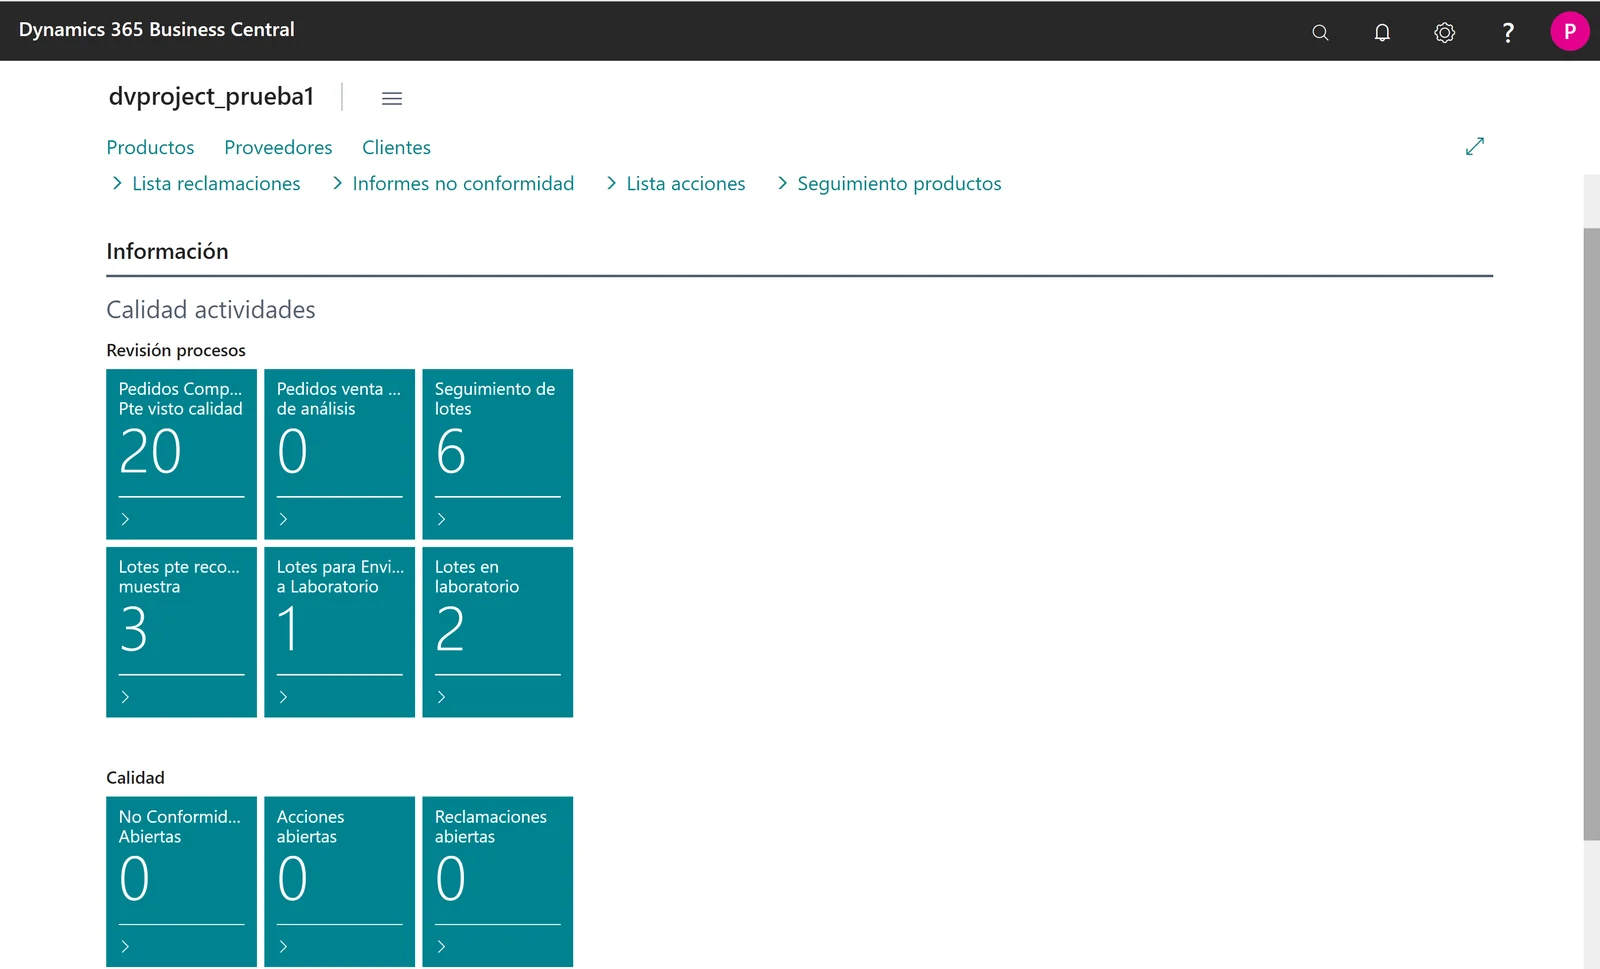Click the number 0 on No Conformidades Abiertas tile
The height and width of the screenshot is (969, 1600).
[134, 879]
